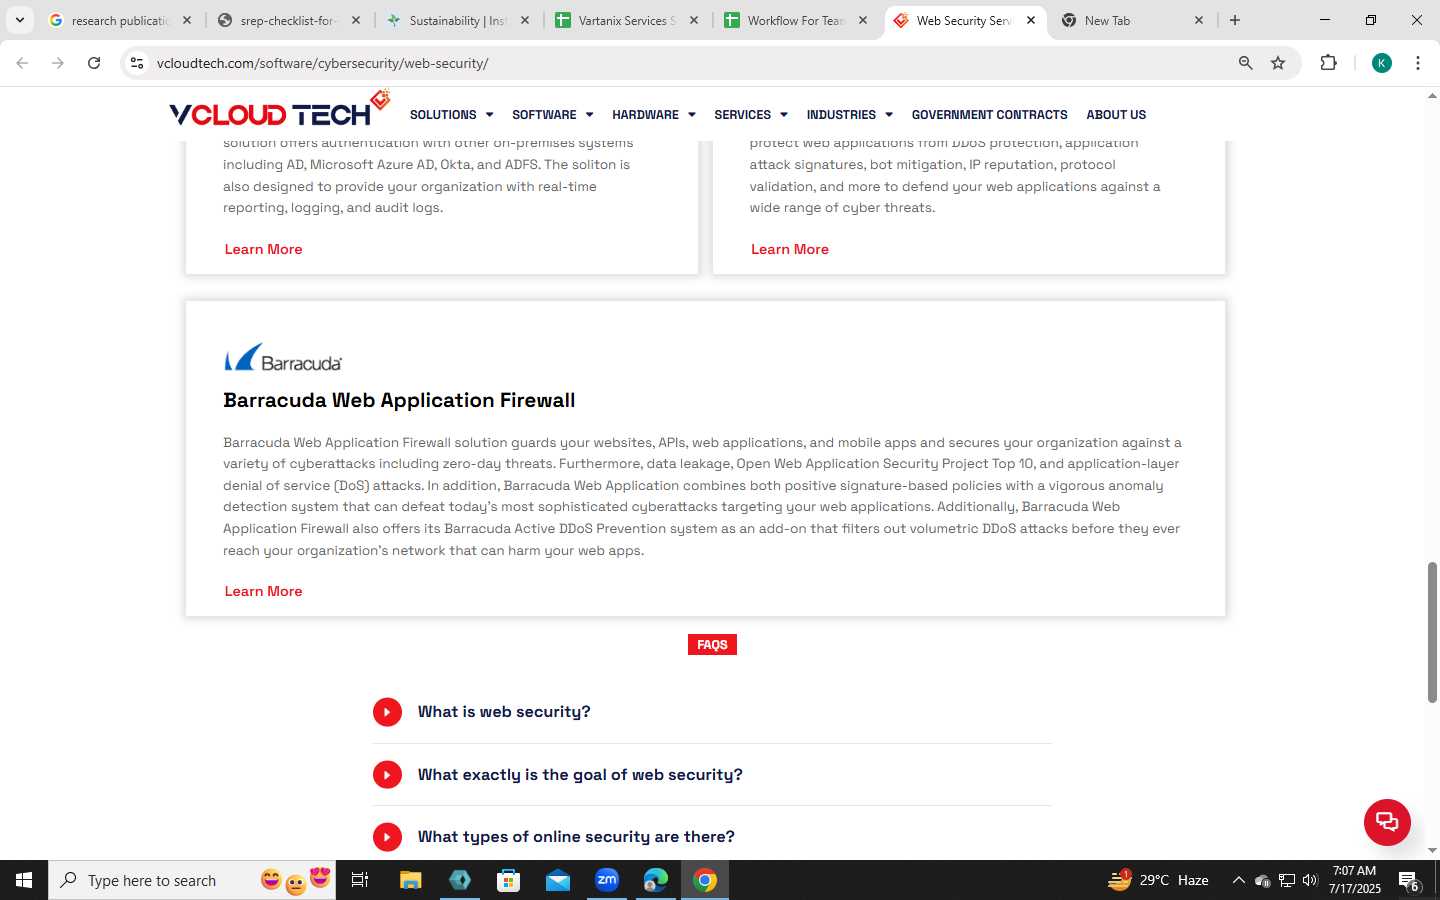
Task: Open volume control speaker icon
Action: click(1310, 880)
